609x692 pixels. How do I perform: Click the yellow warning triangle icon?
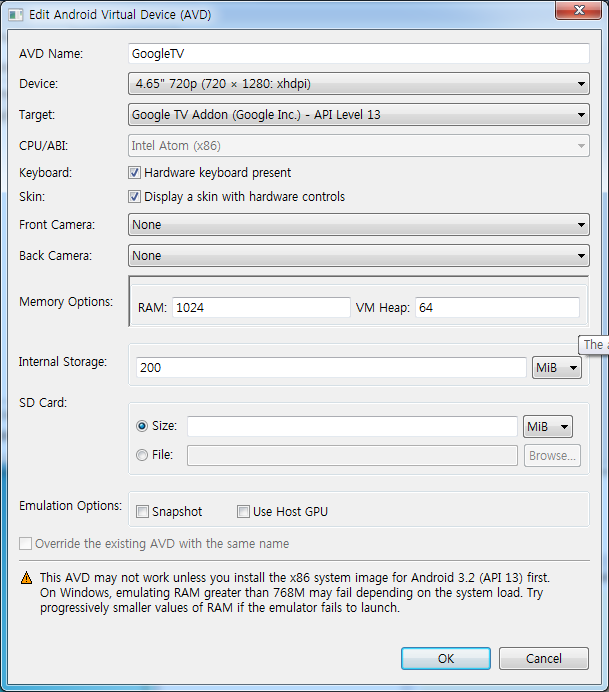pos(26,578)
